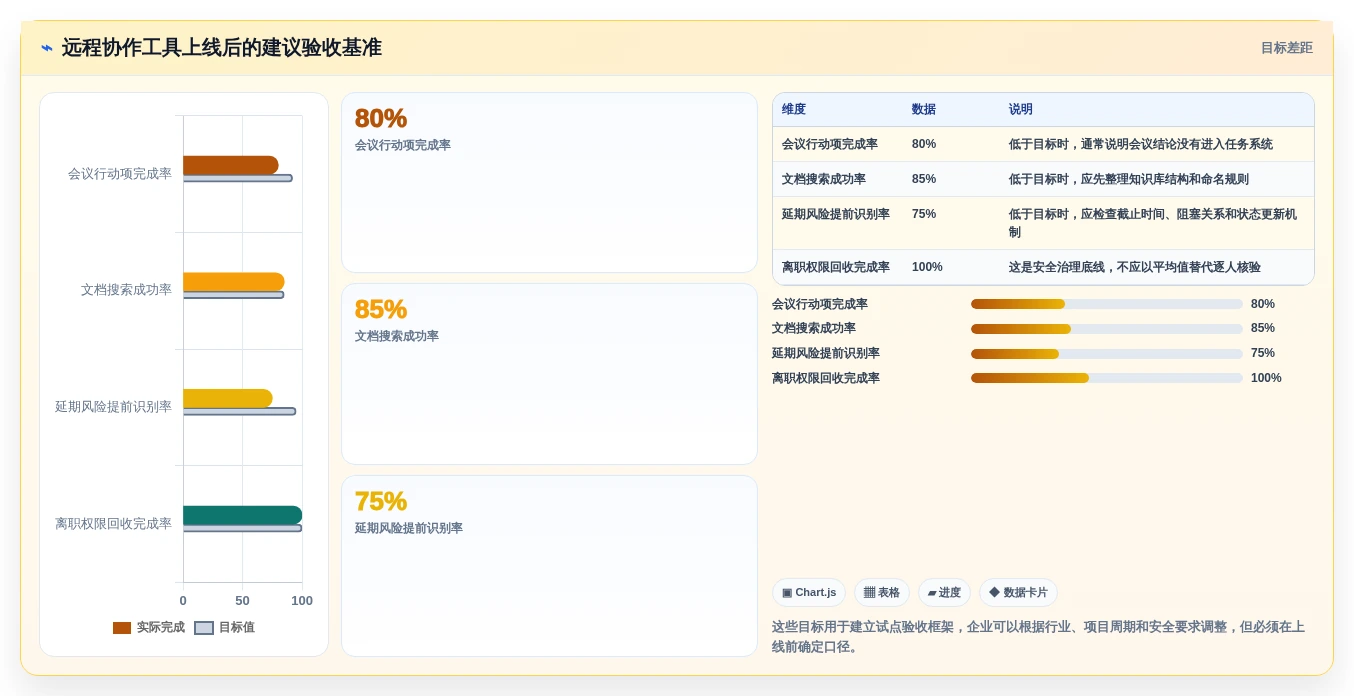
Task: Click the gray target bar for 会议行动项完成率
Action: pyautogui.click(x=238, y=178)
